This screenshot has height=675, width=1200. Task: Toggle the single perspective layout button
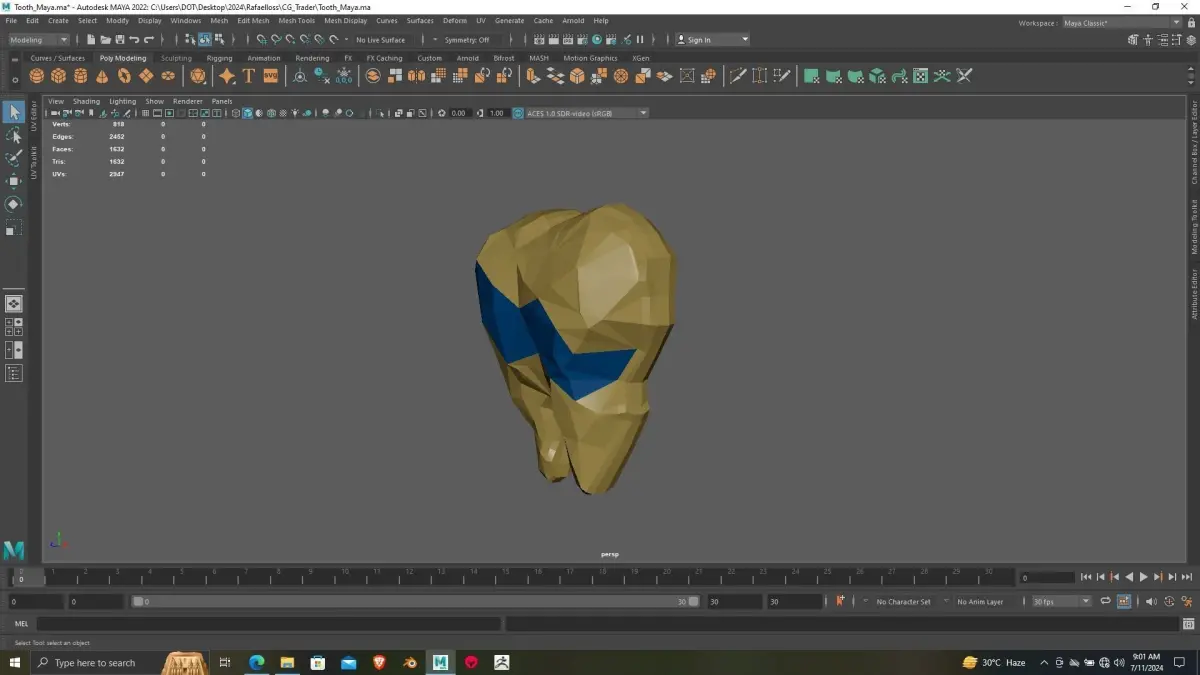click(14, 303)
